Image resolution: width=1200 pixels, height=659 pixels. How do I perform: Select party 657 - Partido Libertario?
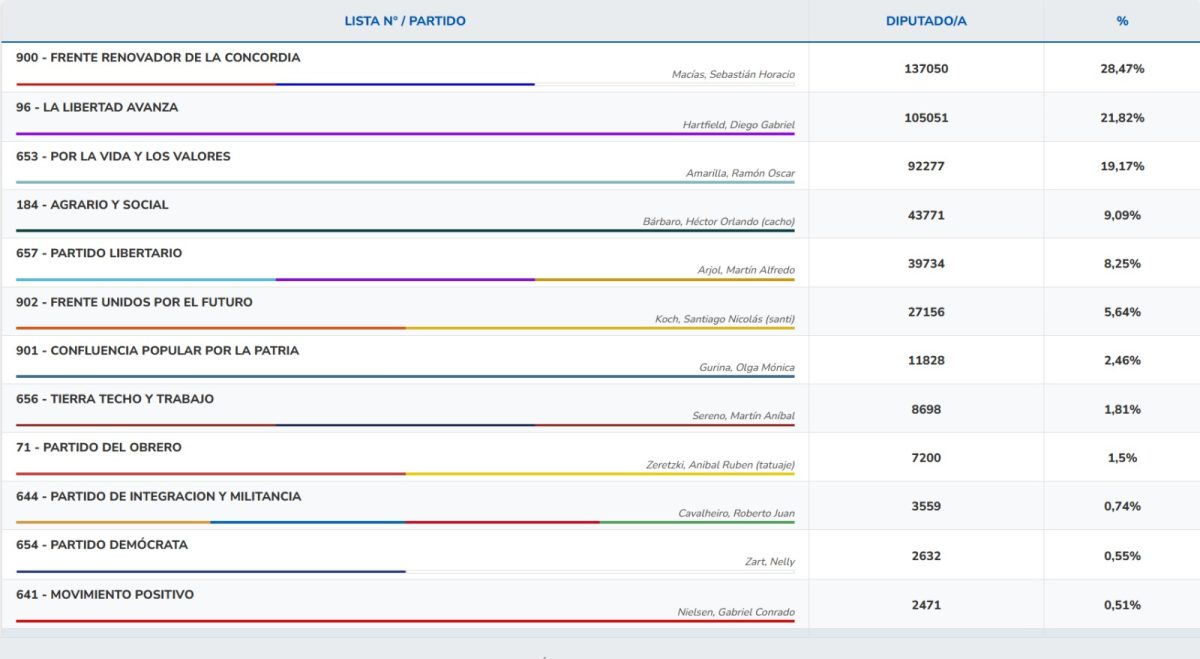pos(99,253)
